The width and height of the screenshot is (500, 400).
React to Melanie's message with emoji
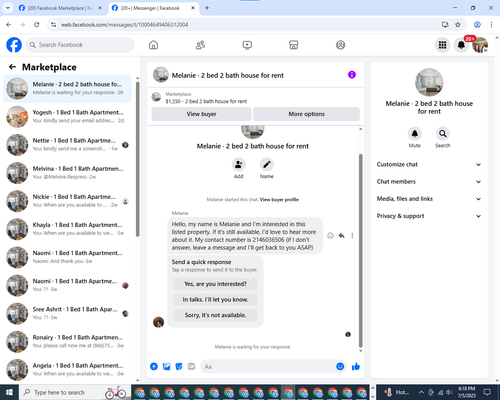point(330,236)
